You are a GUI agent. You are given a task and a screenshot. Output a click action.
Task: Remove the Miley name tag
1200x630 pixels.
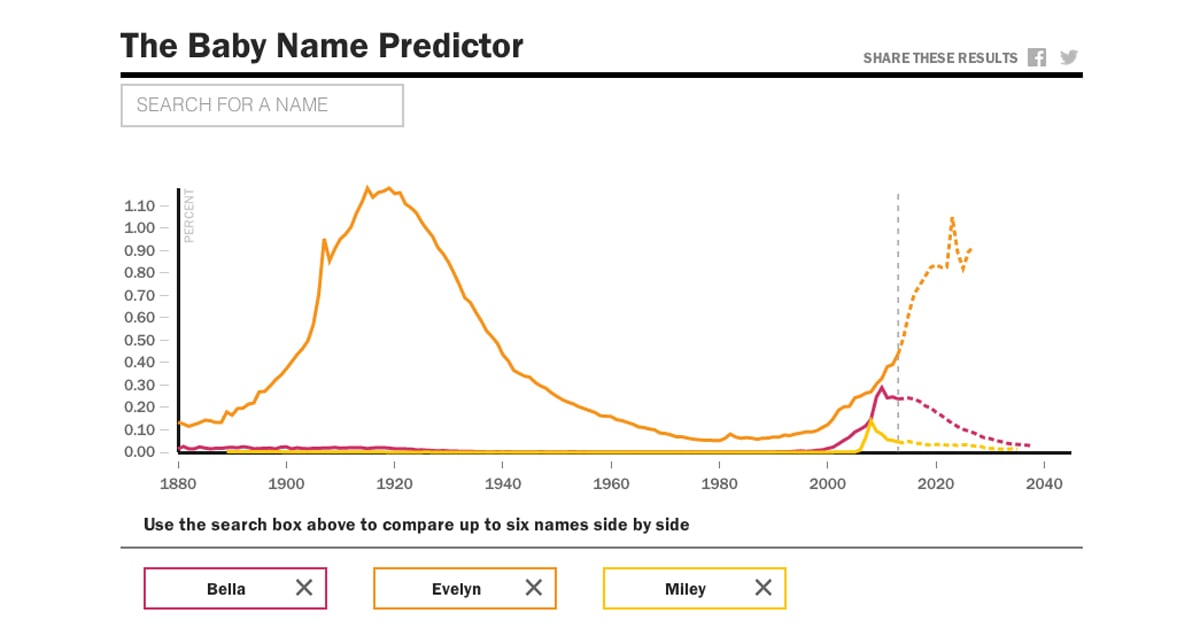(x=764, y=588)
